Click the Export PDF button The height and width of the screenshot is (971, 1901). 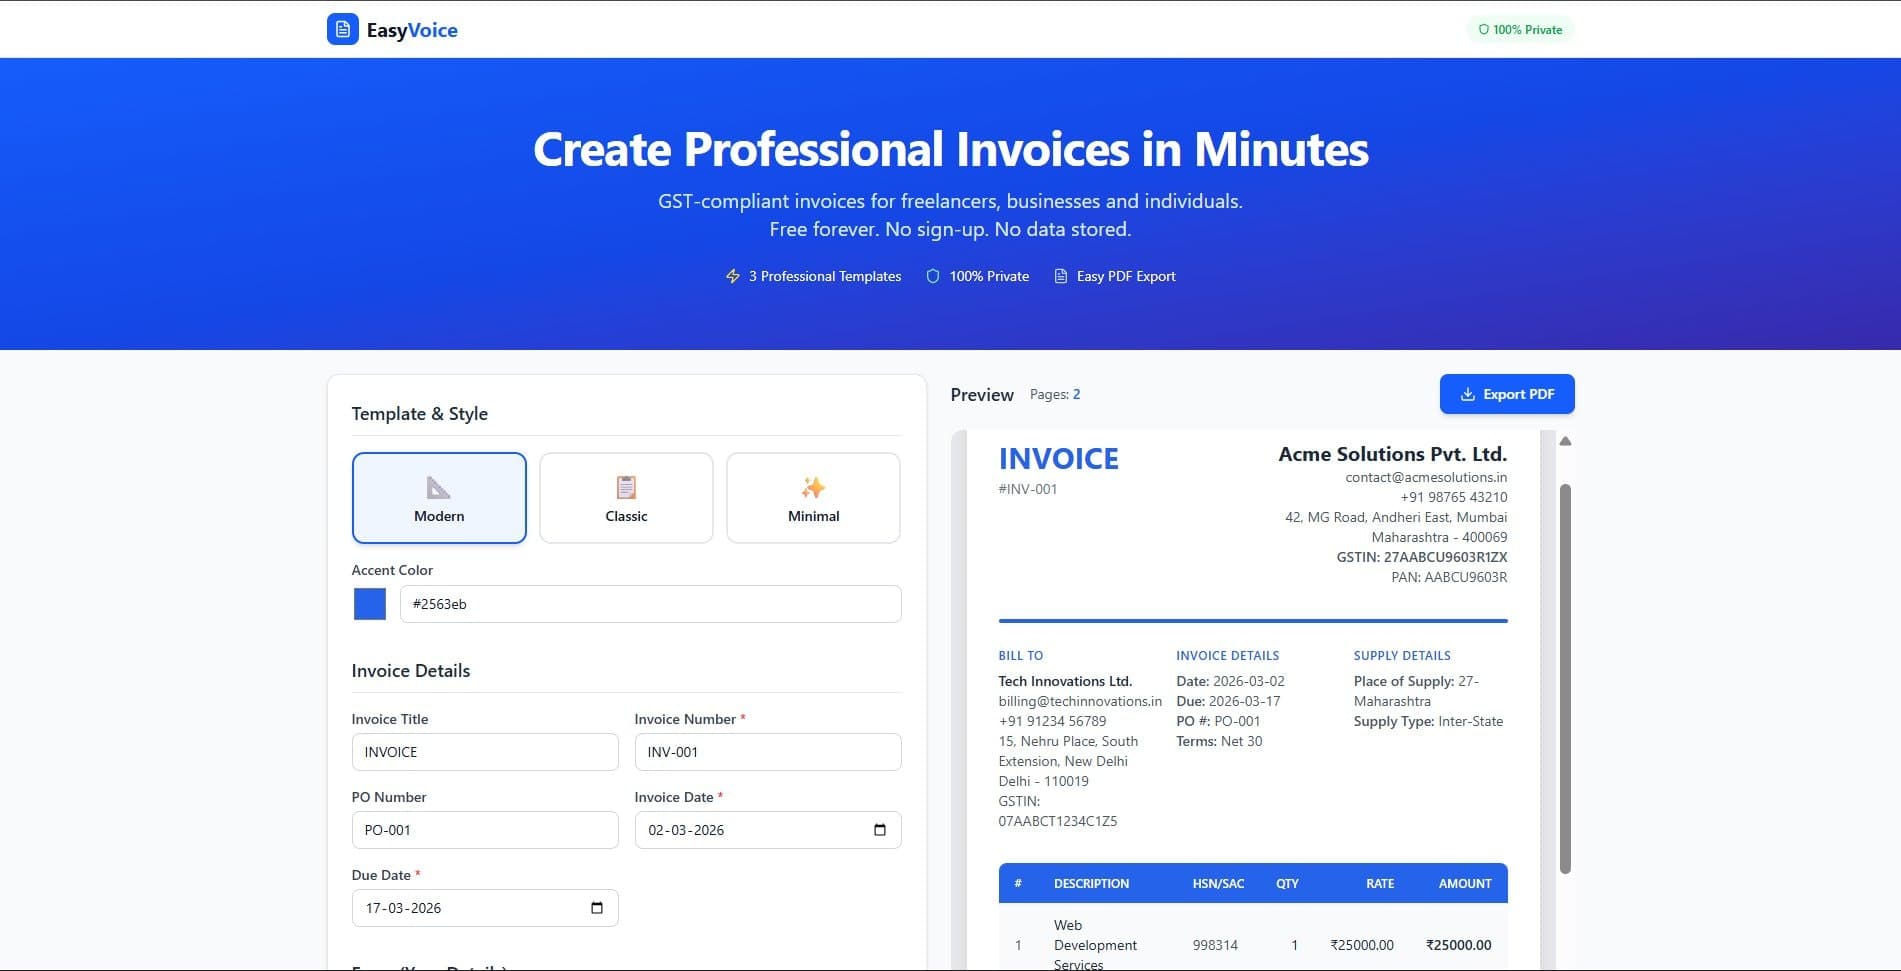1506,394
